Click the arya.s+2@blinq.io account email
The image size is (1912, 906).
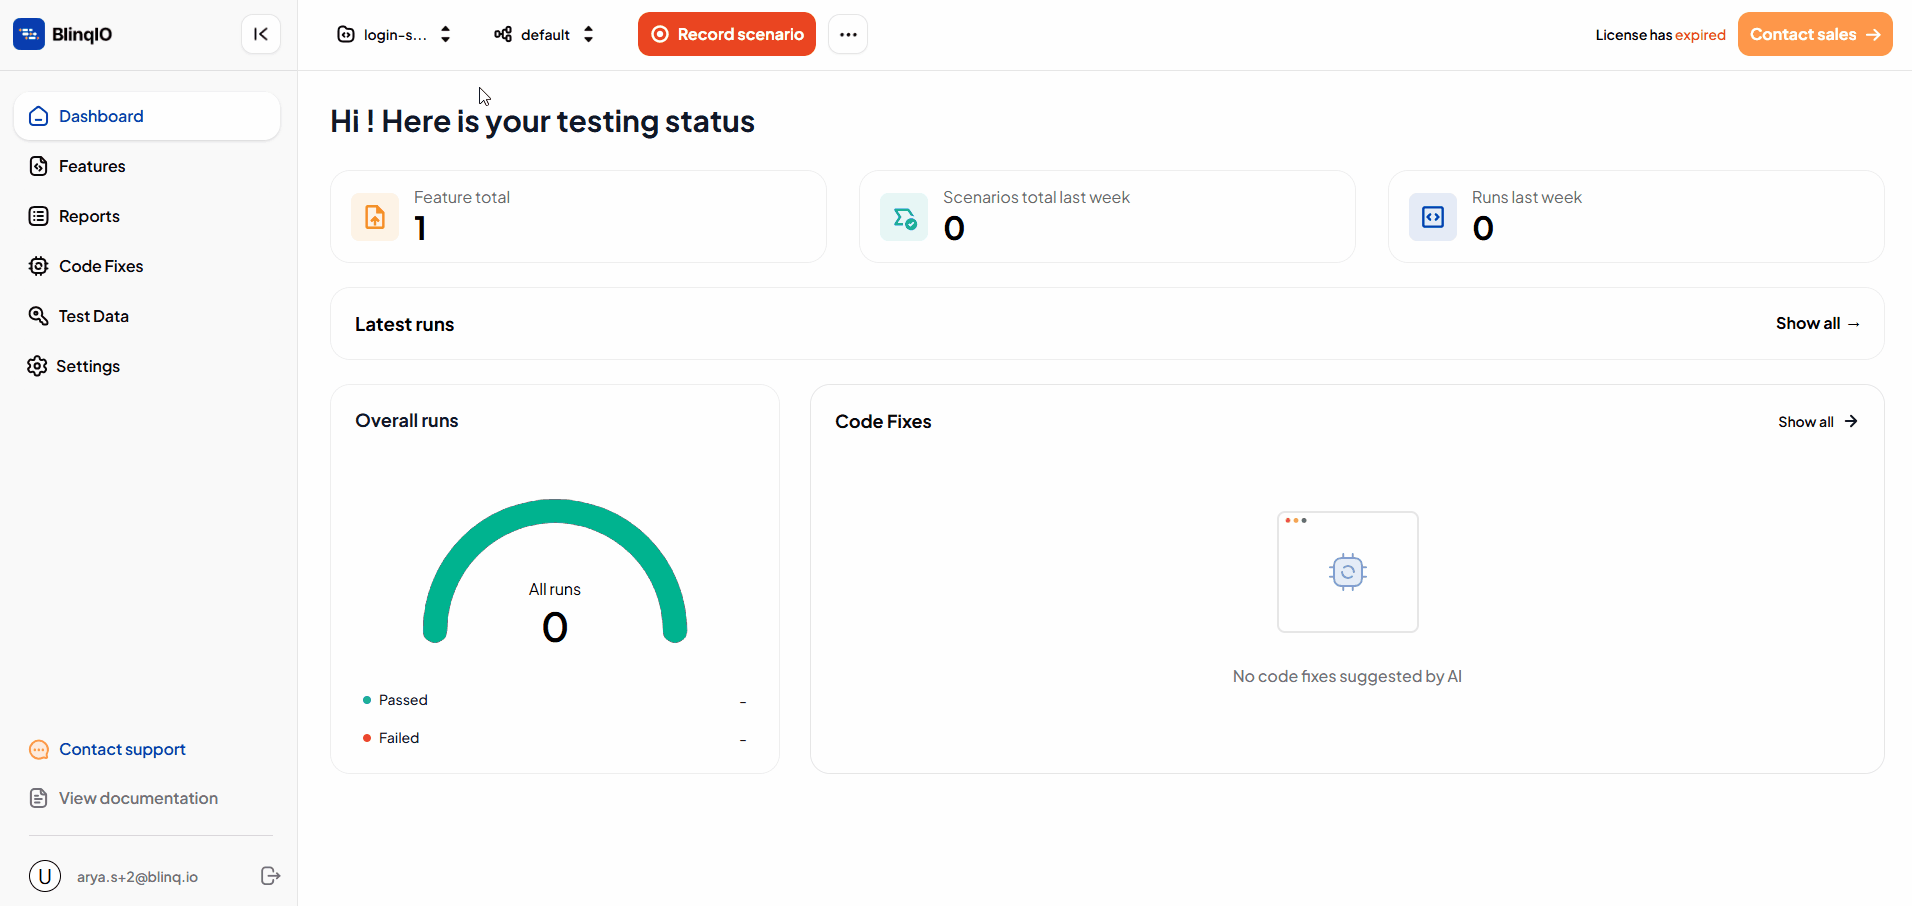point(137,877)
